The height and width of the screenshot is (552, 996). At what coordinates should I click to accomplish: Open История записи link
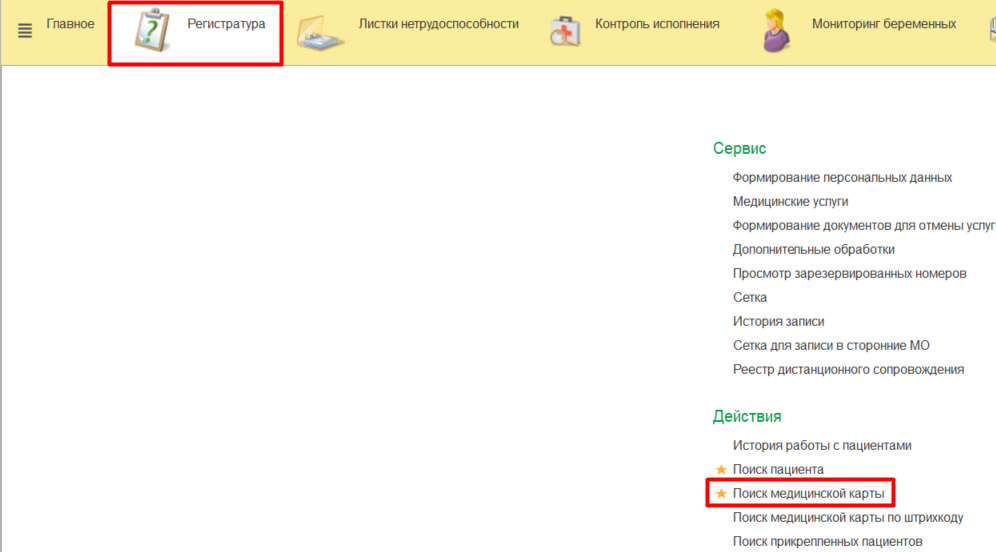click(x=778, y=321)
